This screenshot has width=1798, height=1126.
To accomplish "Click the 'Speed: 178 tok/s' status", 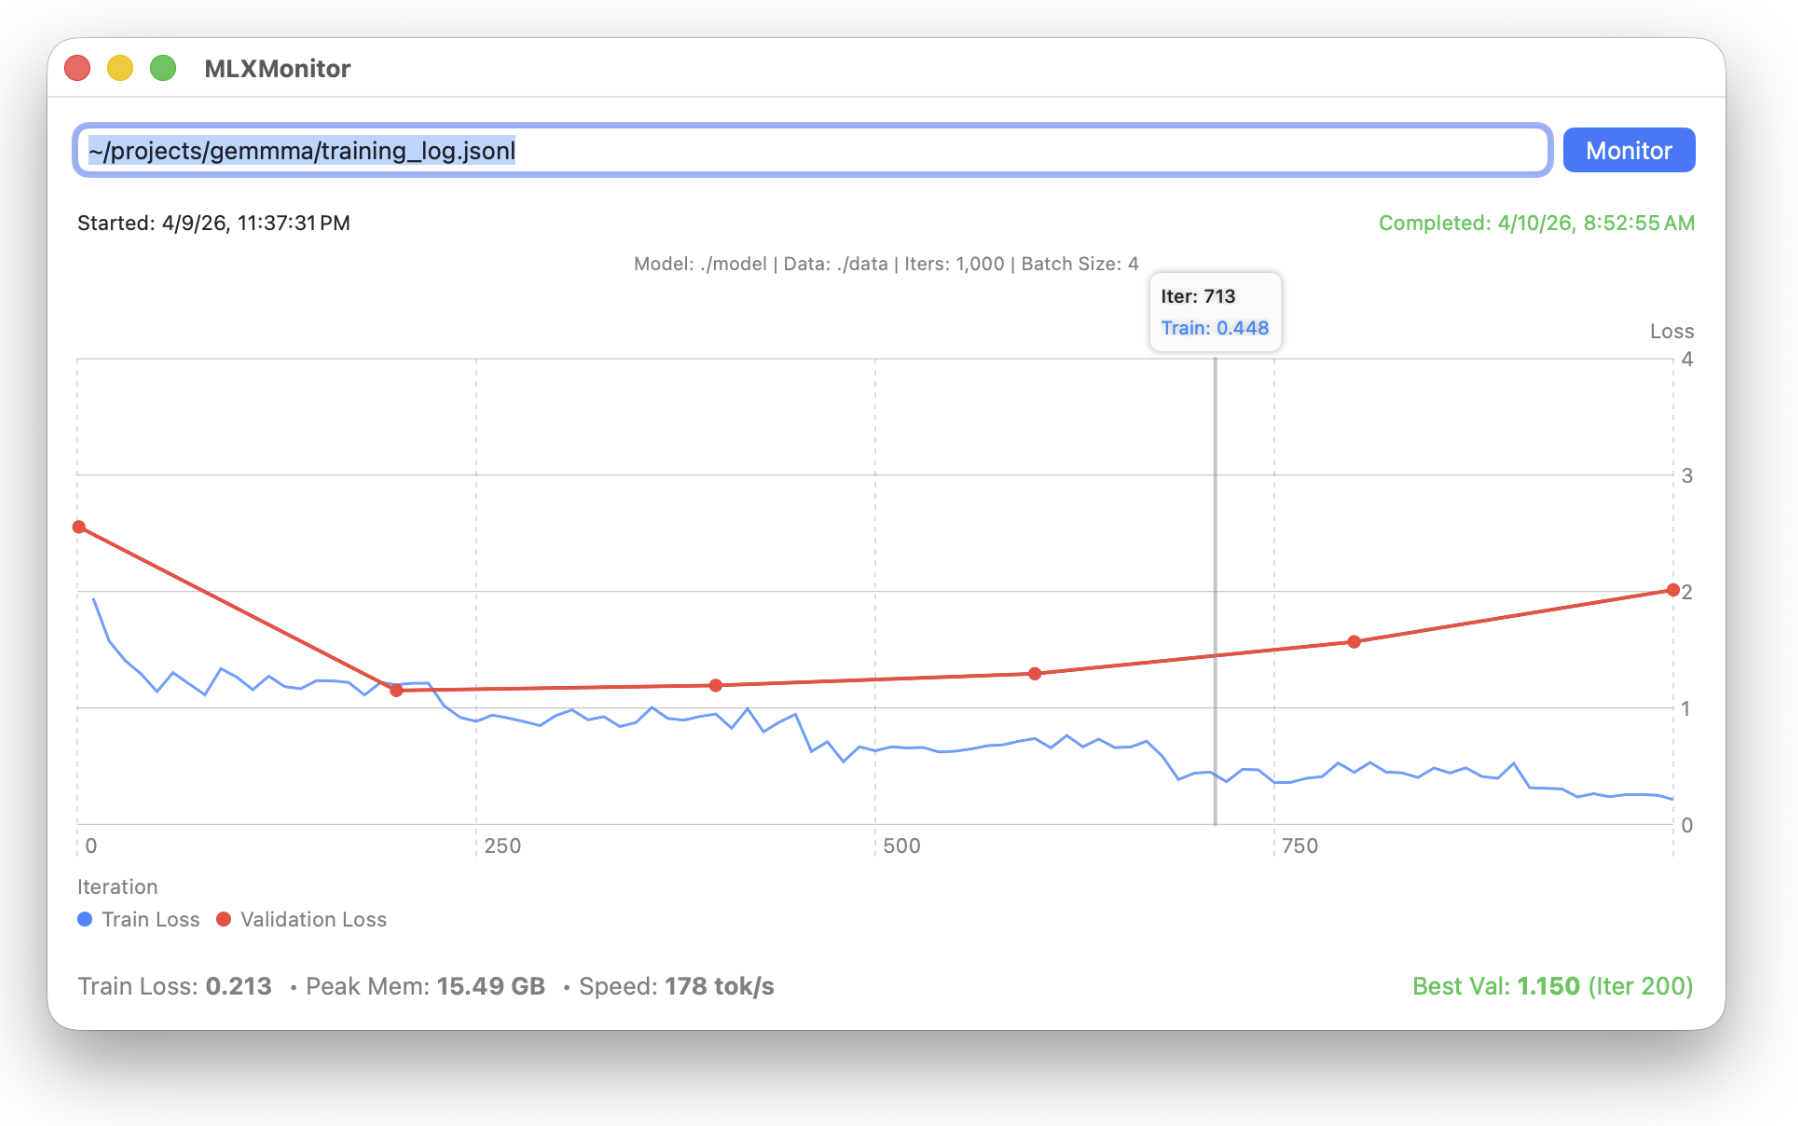I will click(x=677, y=986).
